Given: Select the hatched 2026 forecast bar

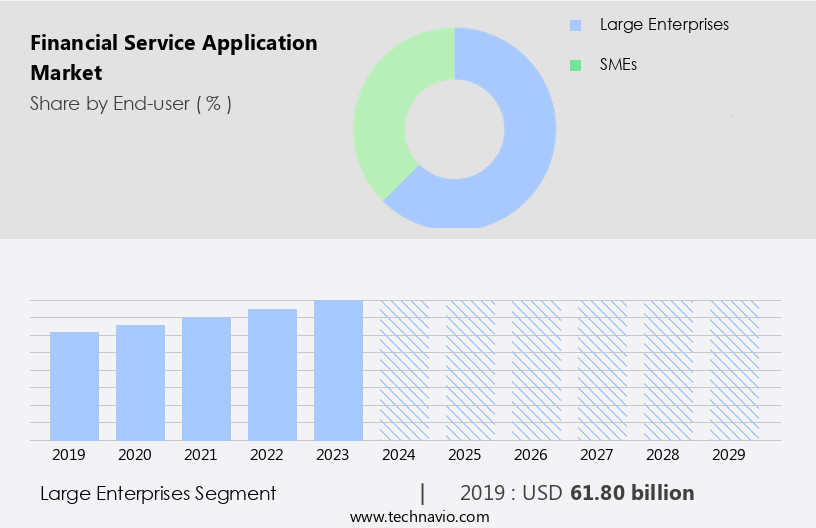Looking at the screenshot, I should pos(536,370).
